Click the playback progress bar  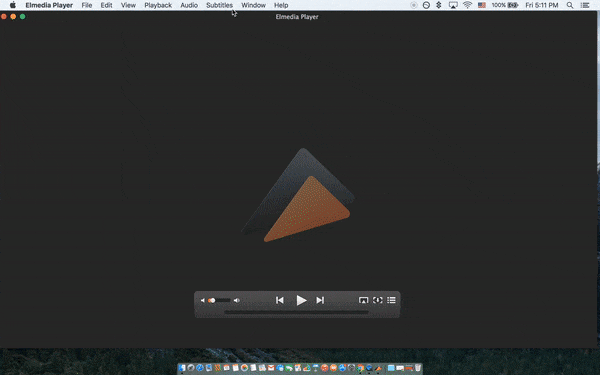tap(297, 312)
